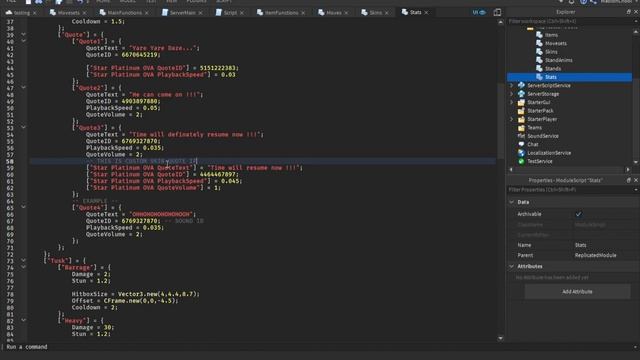Click the Add Attribute button
Screen dimensions: 640x360
577,291
